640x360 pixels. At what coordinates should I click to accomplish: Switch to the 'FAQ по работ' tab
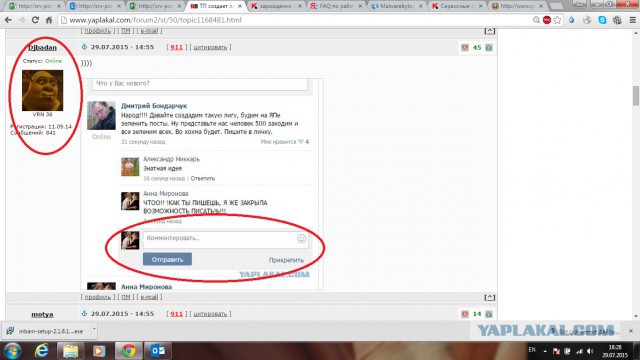[x=336, y=6]
